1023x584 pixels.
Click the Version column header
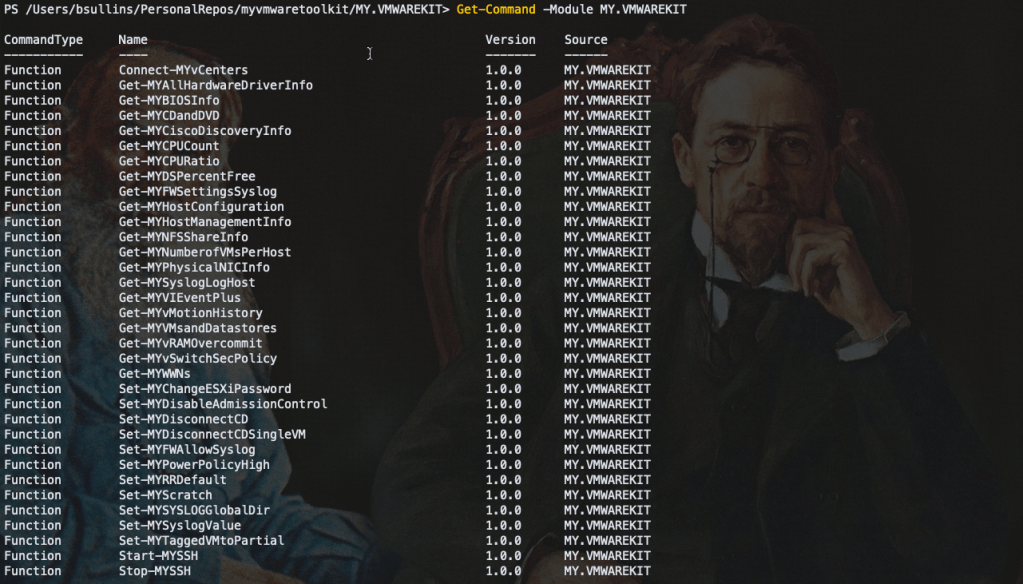[x=510, y=40]
